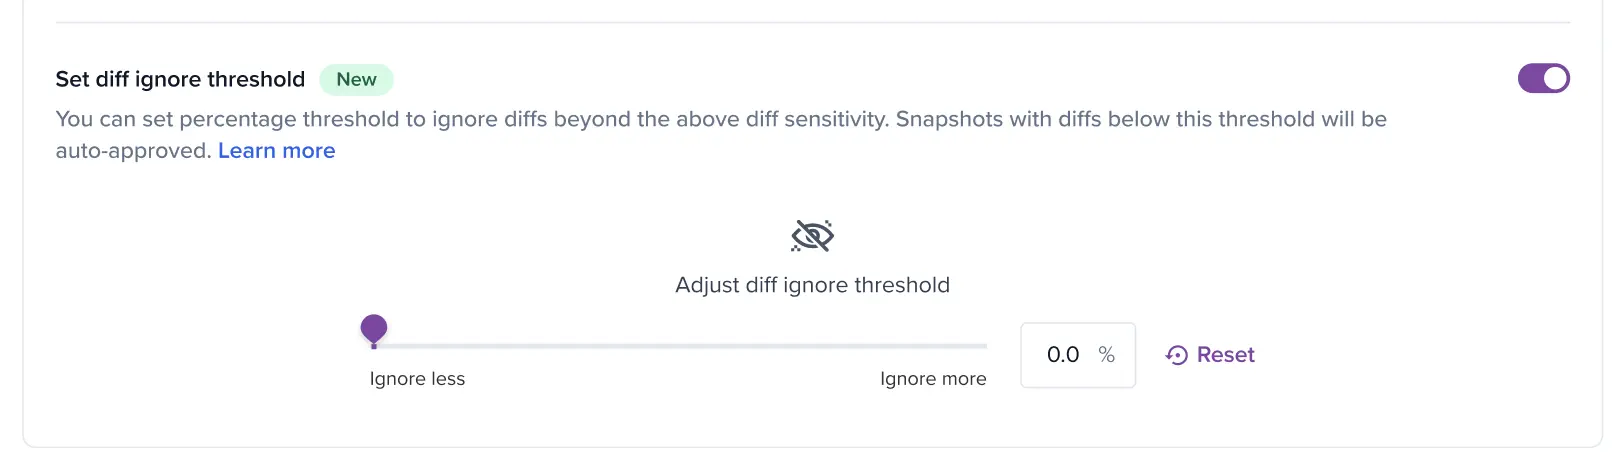Click the white knob of the purple switch
This screenshot has height=470, width=1616.
coord(1555,78)
